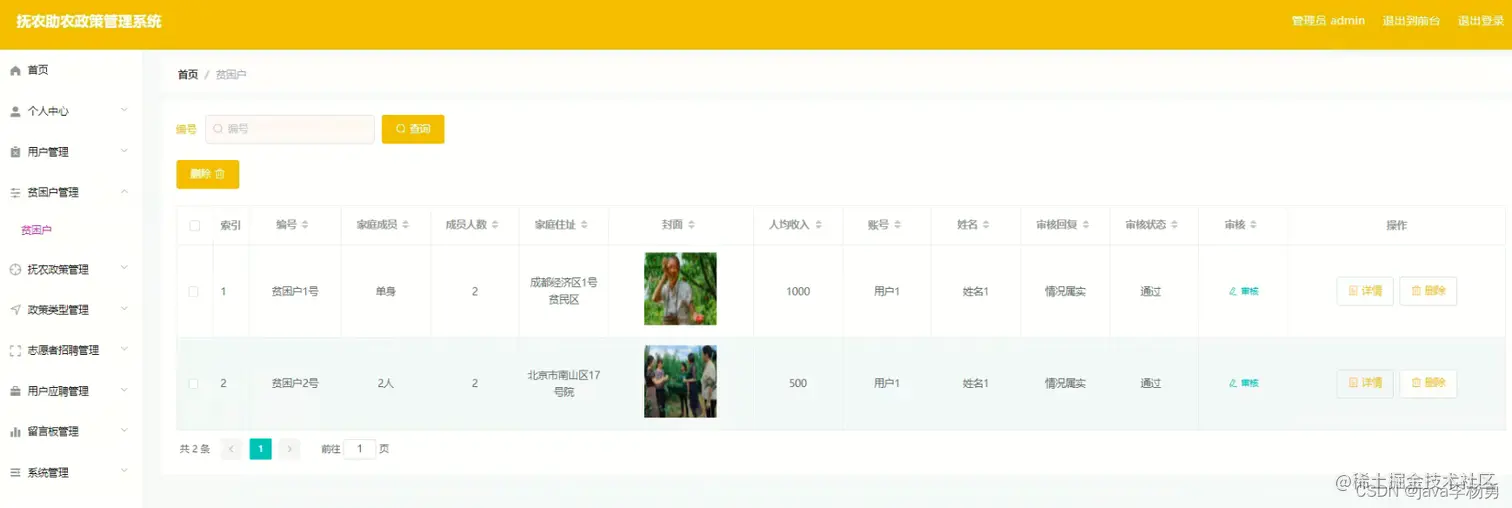Click the 首页 breadcrumb link
The image size is (1512, 508).
(188, 75)
